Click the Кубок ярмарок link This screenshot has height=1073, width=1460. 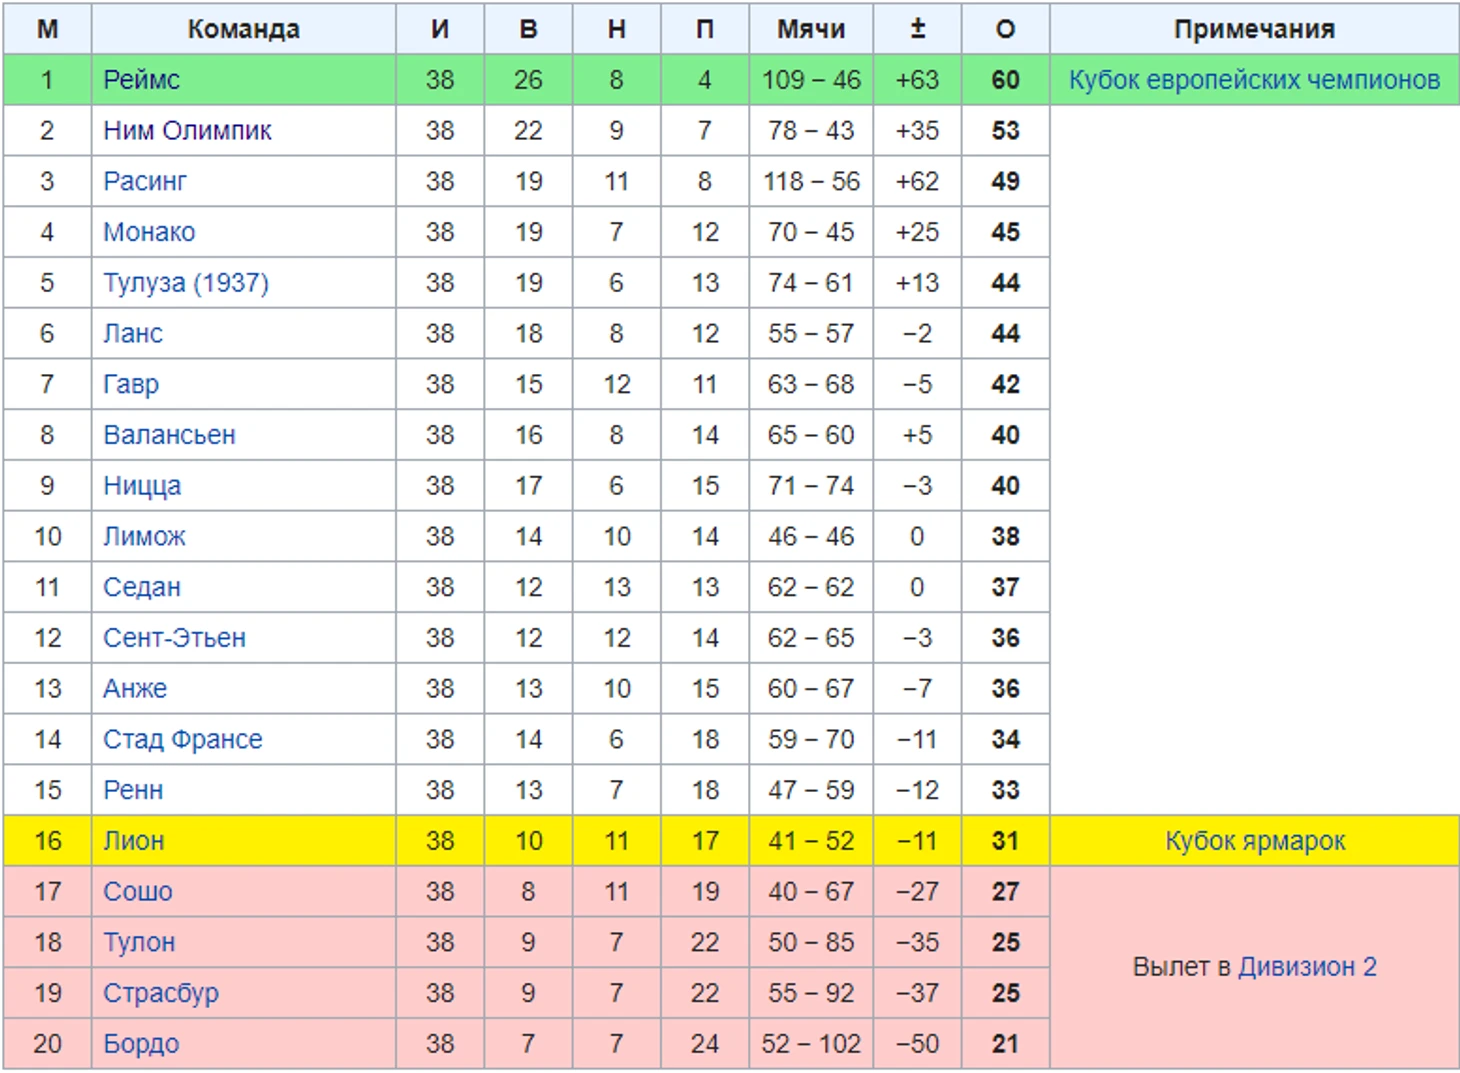1255,841
